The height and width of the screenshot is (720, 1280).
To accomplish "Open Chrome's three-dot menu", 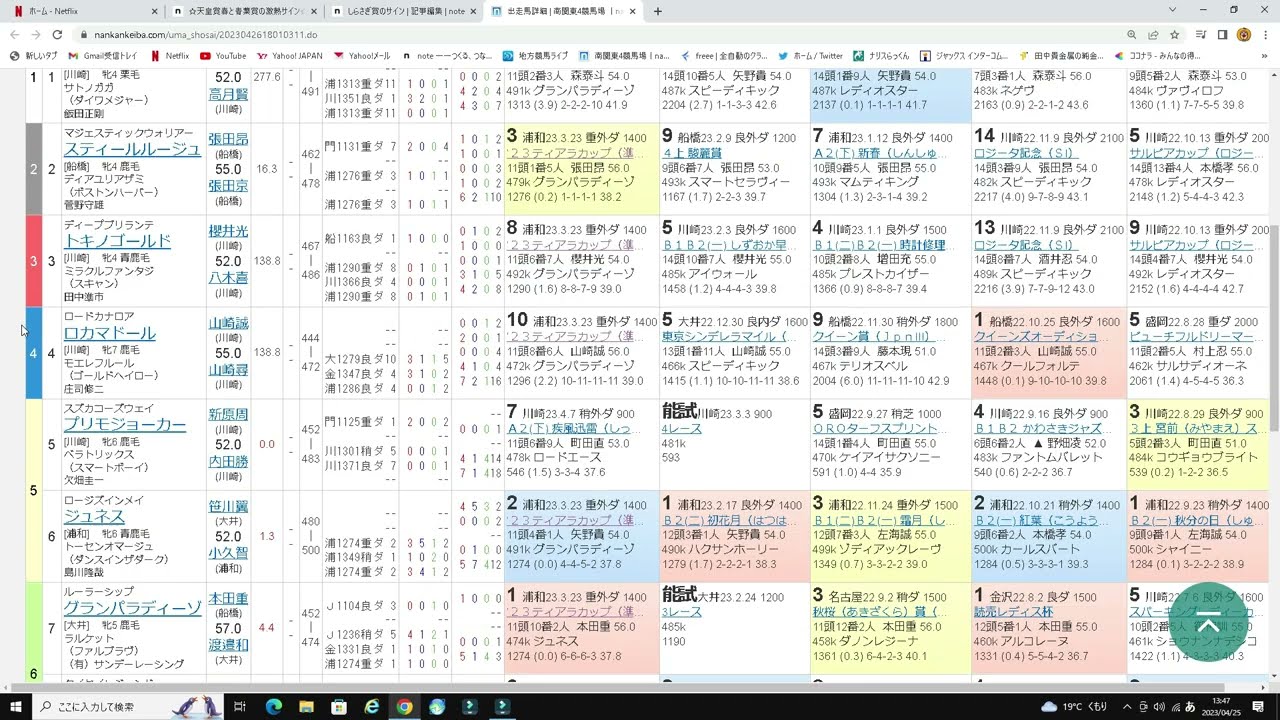I will tap(1265, 35).
